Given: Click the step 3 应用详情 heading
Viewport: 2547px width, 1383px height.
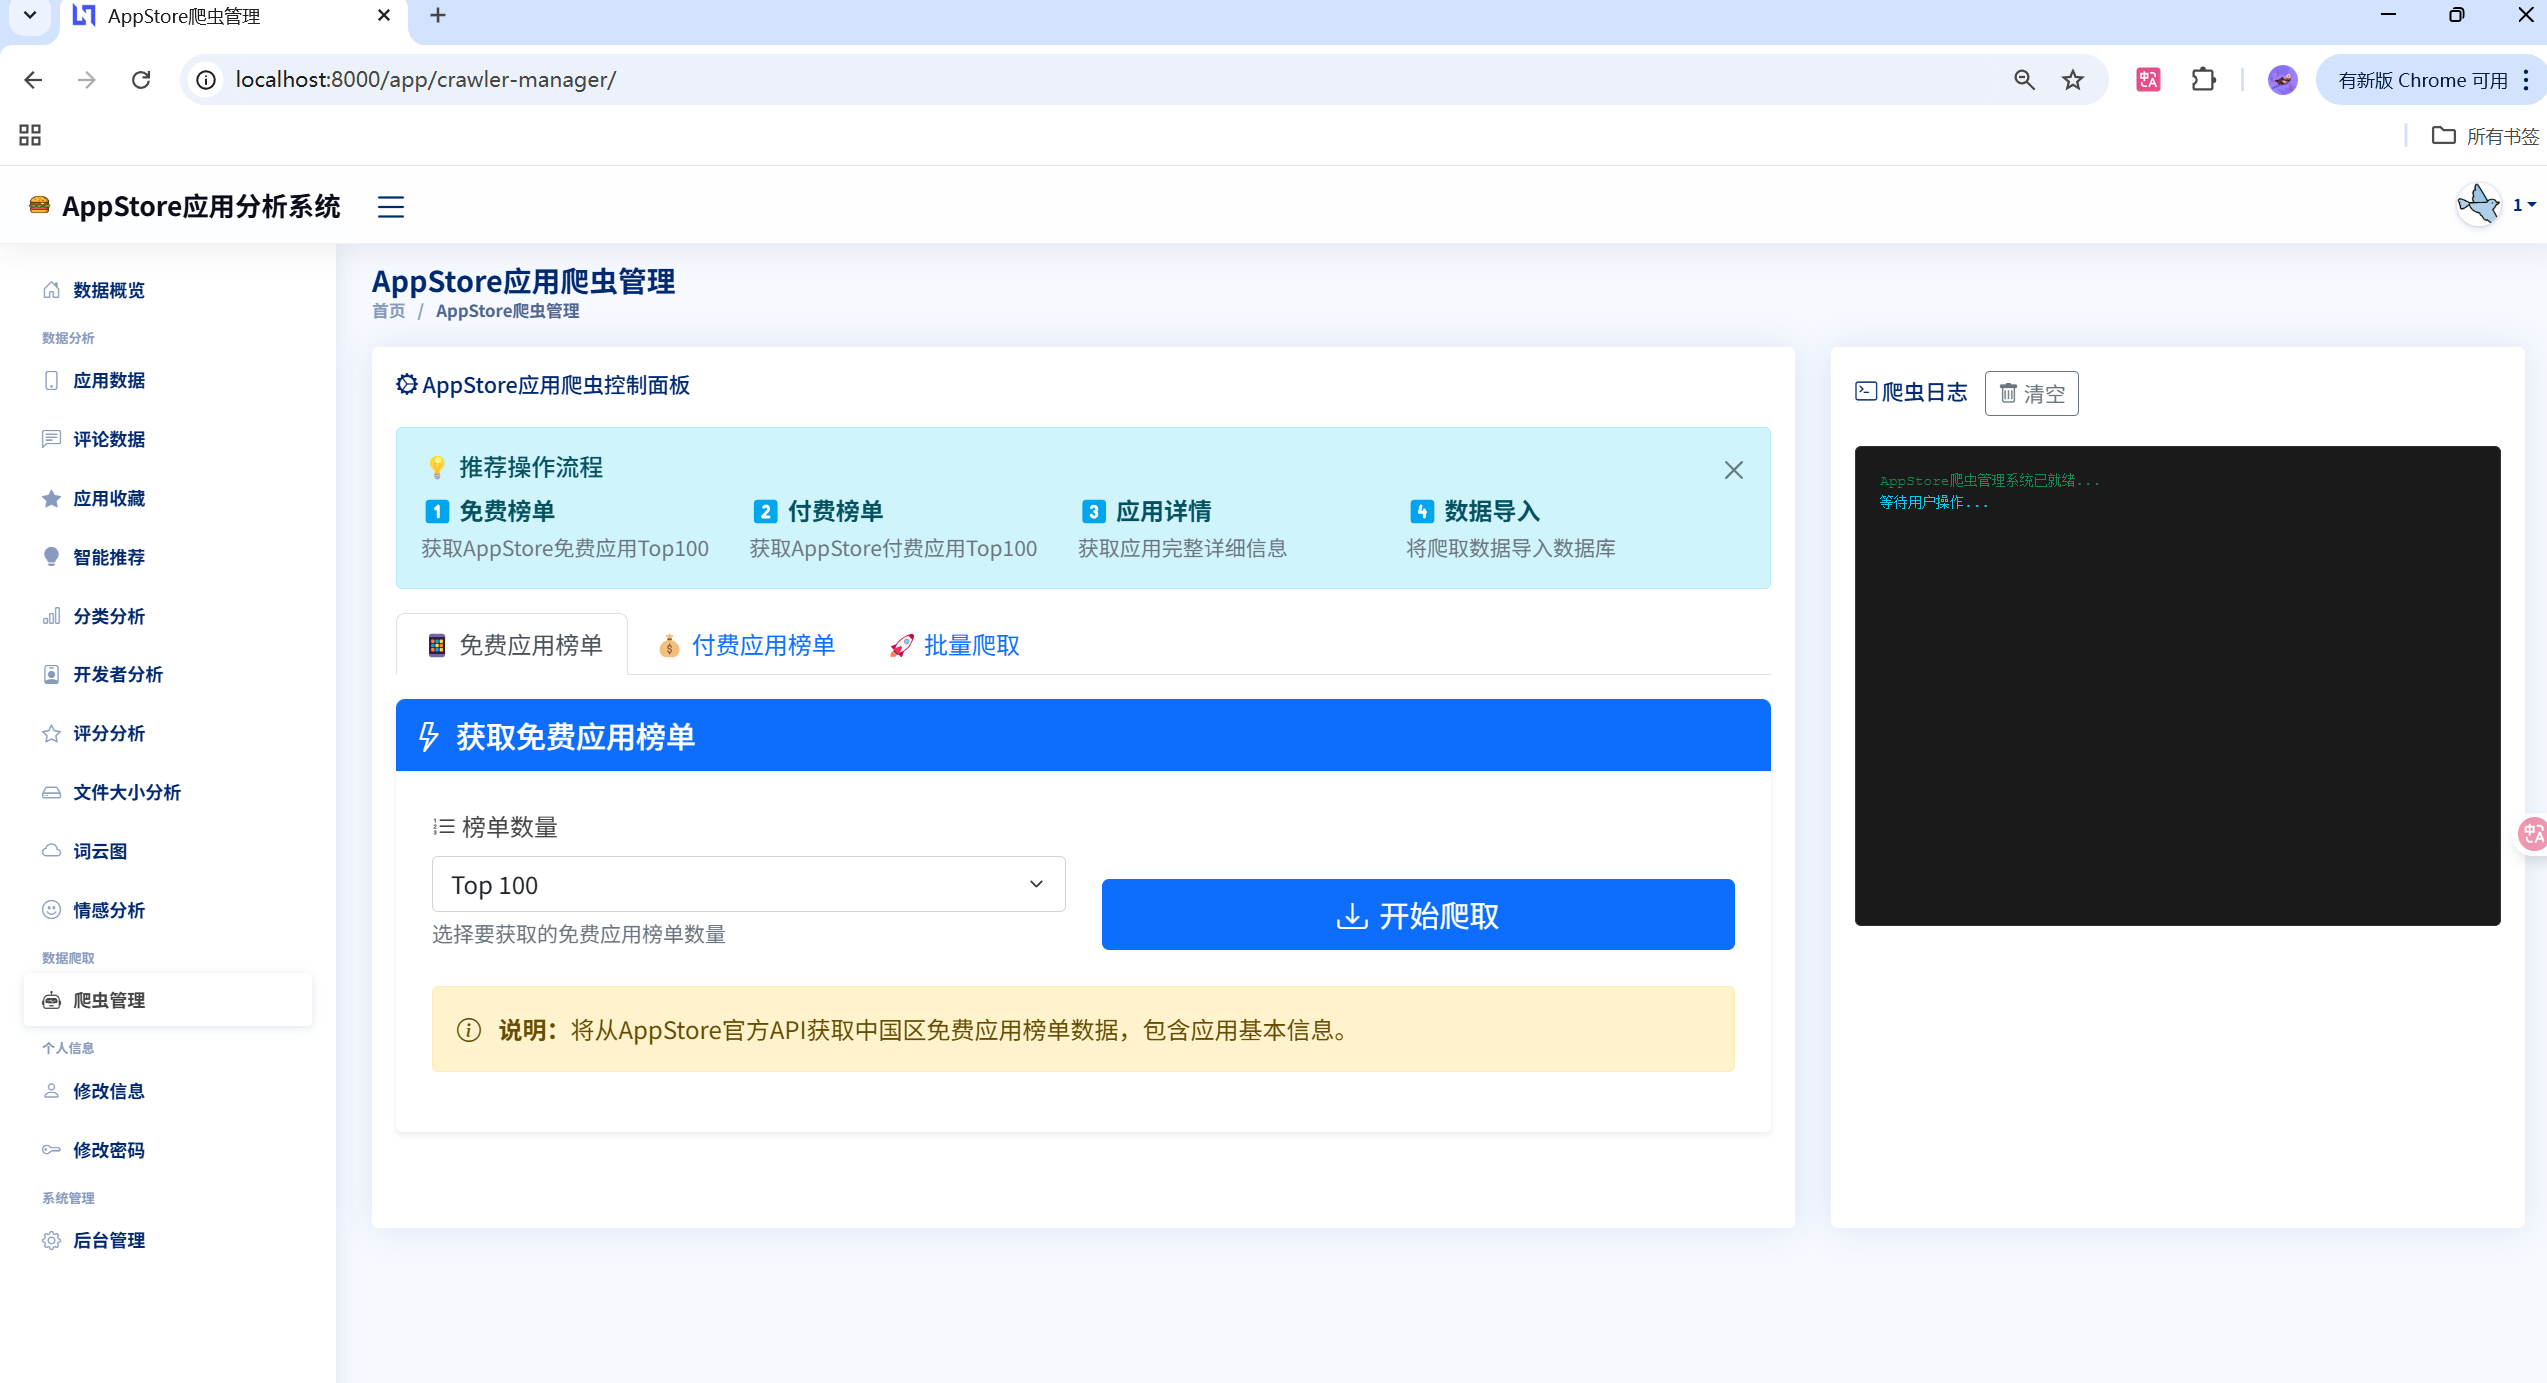Looking at the screenshot, I should 1163,511.
